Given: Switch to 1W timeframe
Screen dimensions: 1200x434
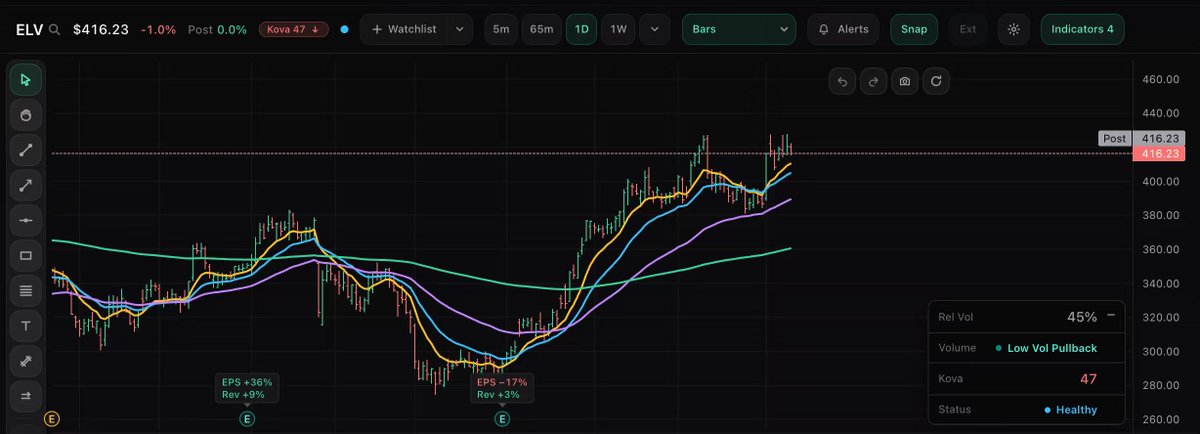Looking at the screenshot, I should click(619, 29).
